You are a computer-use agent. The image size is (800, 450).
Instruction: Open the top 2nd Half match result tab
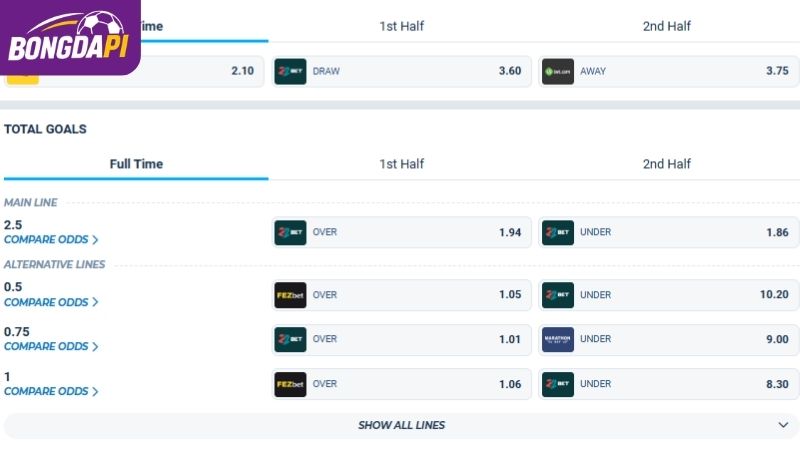(666, 26)
